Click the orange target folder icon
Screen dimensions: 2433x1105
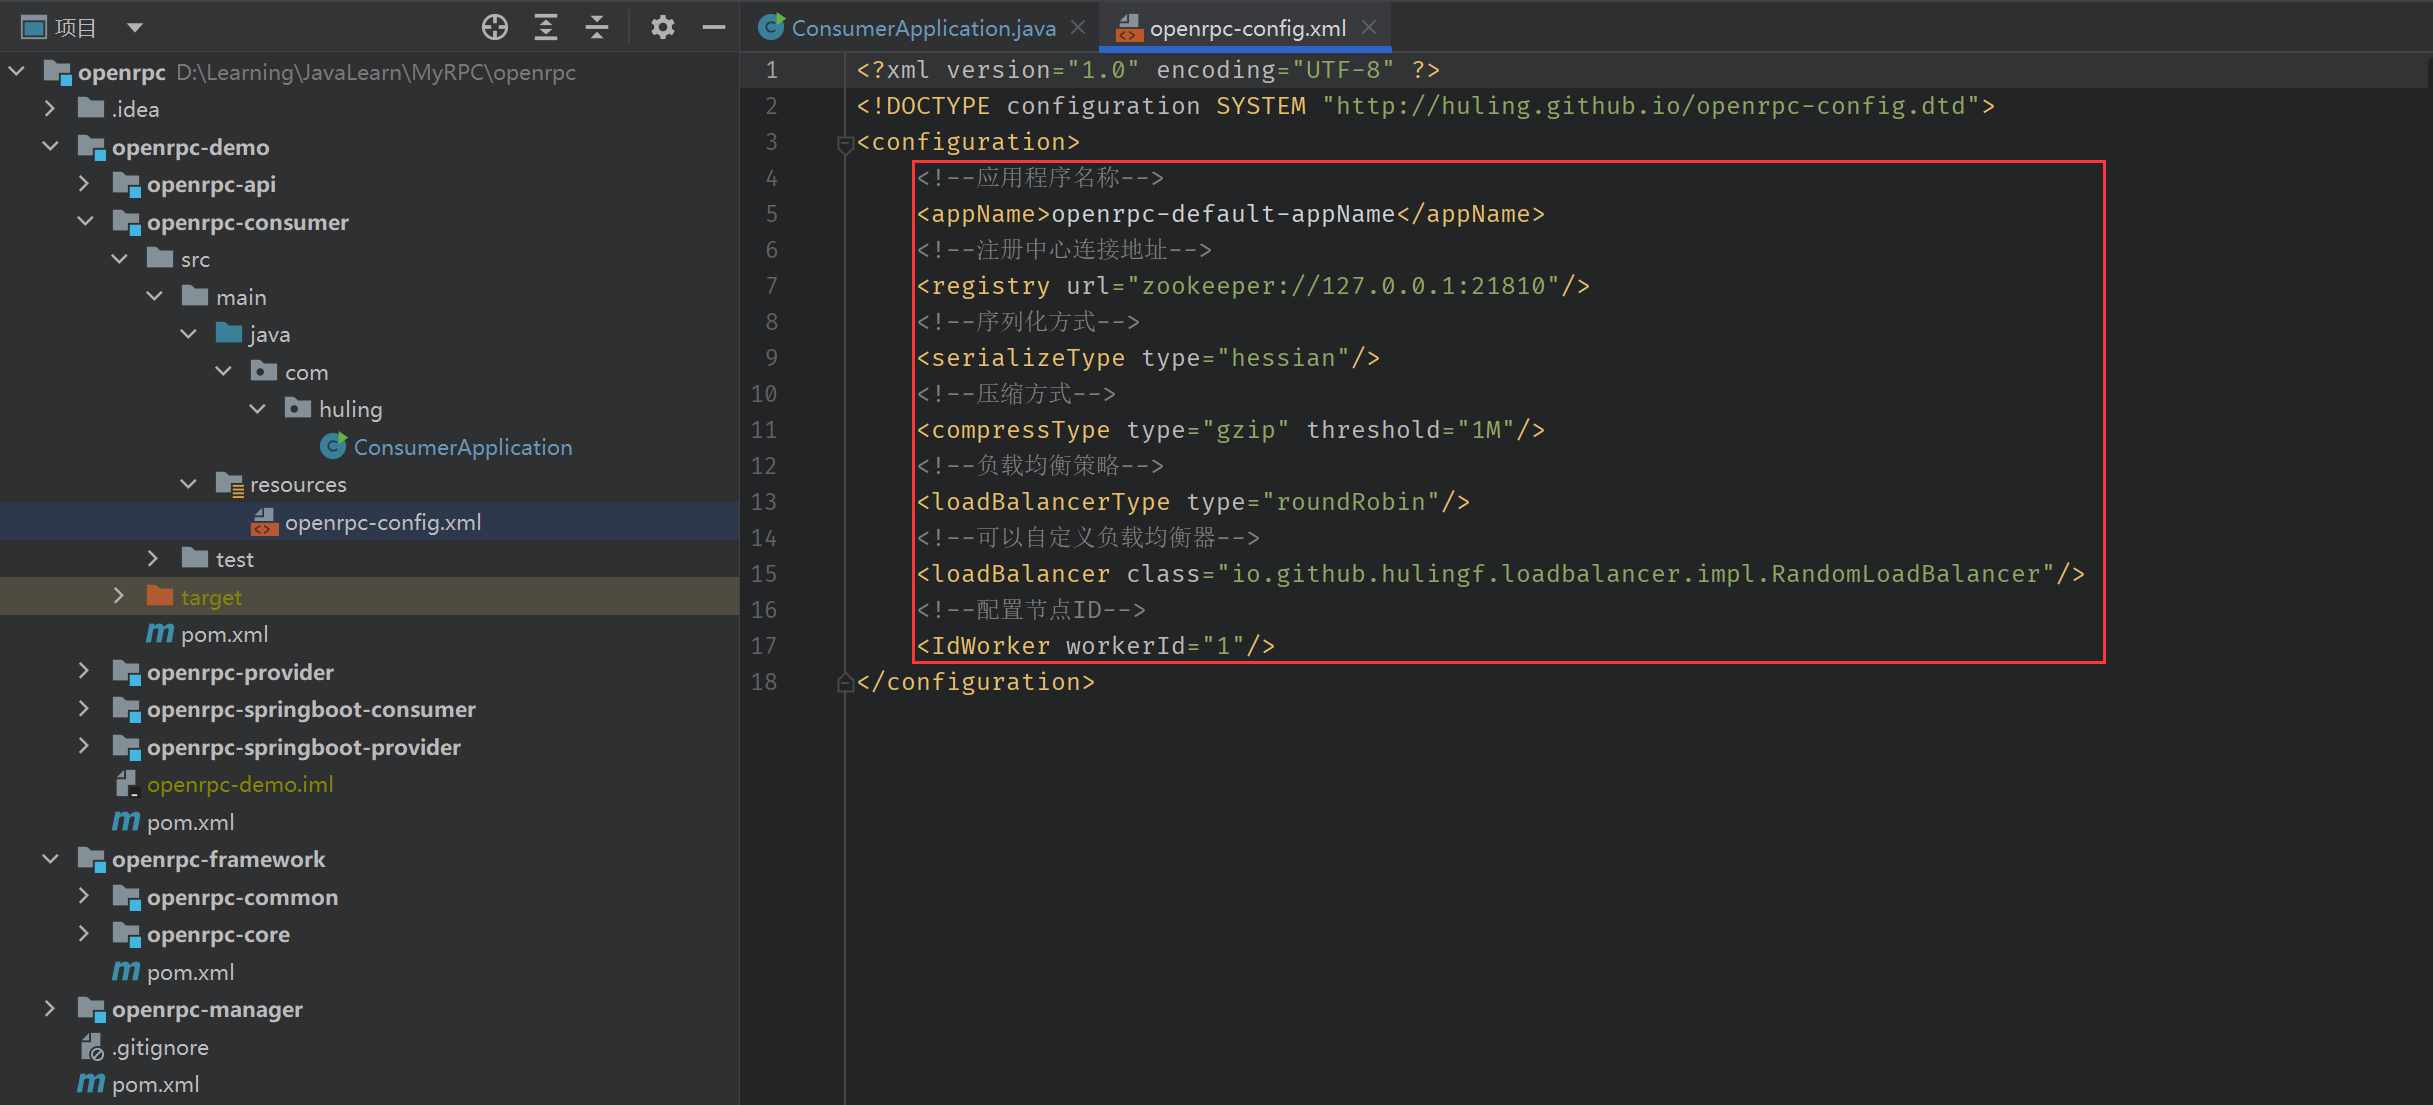160,596
